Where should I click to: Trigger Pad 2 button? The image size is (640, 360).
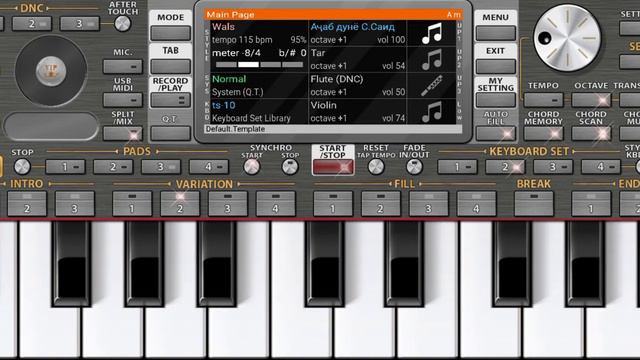113,167
